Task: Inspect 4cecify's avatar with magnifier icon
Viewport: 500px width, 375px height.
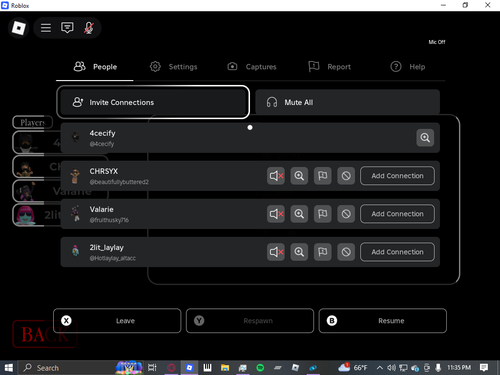Action: 425,138
